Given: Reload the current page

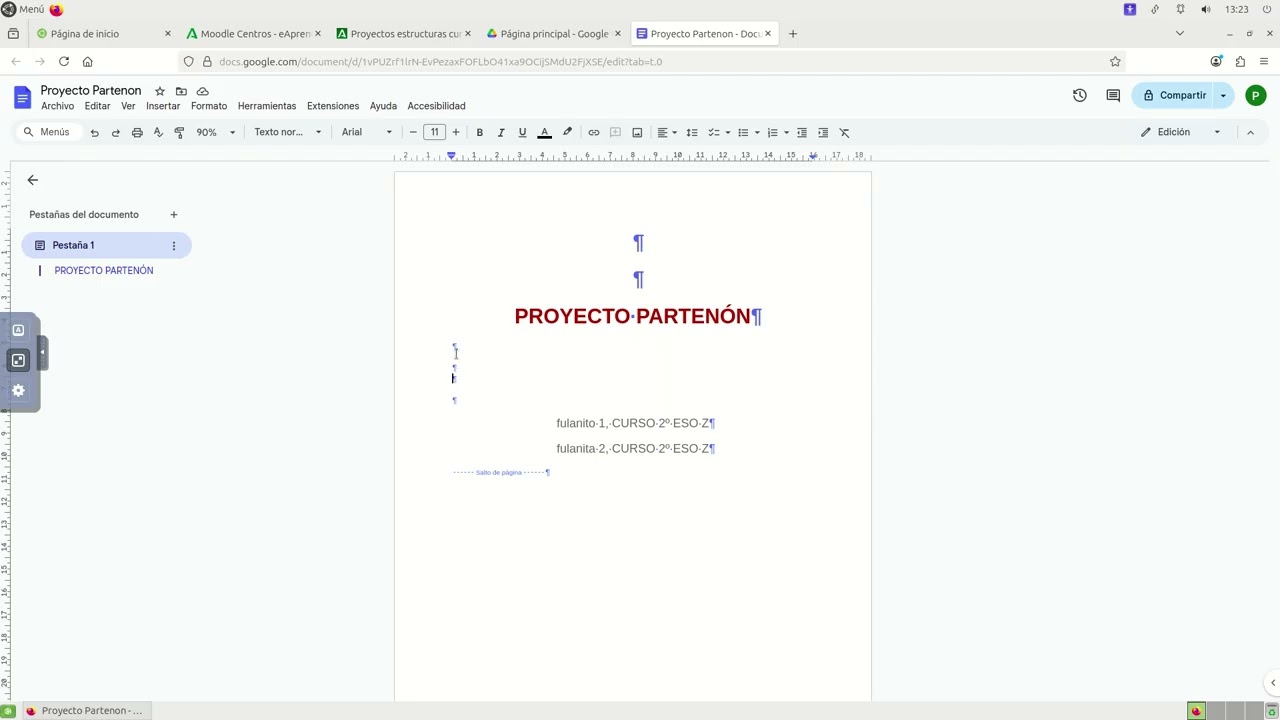Looking at the screenshot, I should coord(64,62).
